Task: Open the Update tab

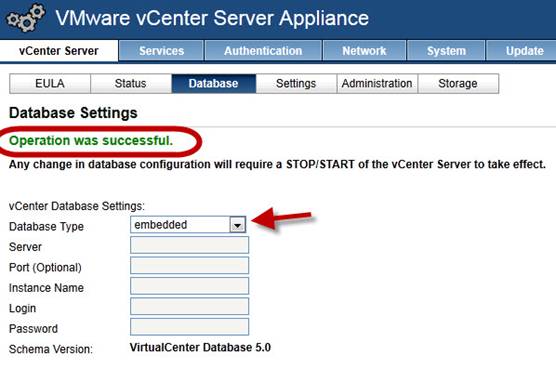Action: click(522, 51)
